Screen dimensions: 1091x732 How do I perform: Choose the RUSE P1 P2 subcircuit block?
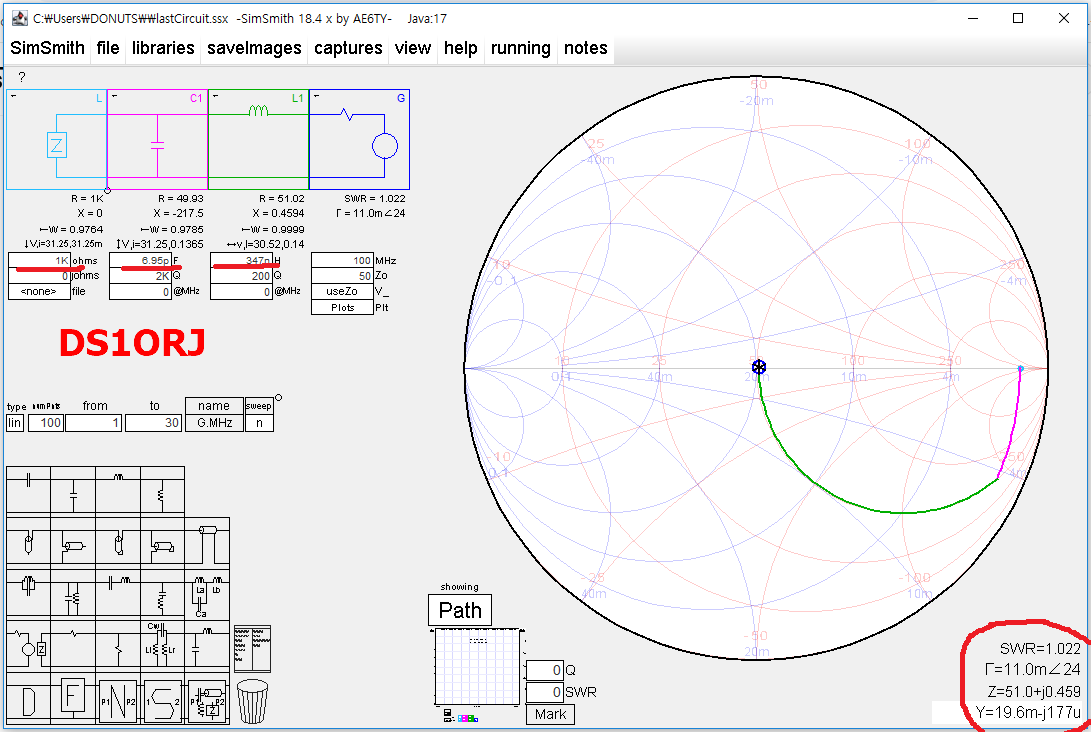pyautogui.click(x=207, y=699)
